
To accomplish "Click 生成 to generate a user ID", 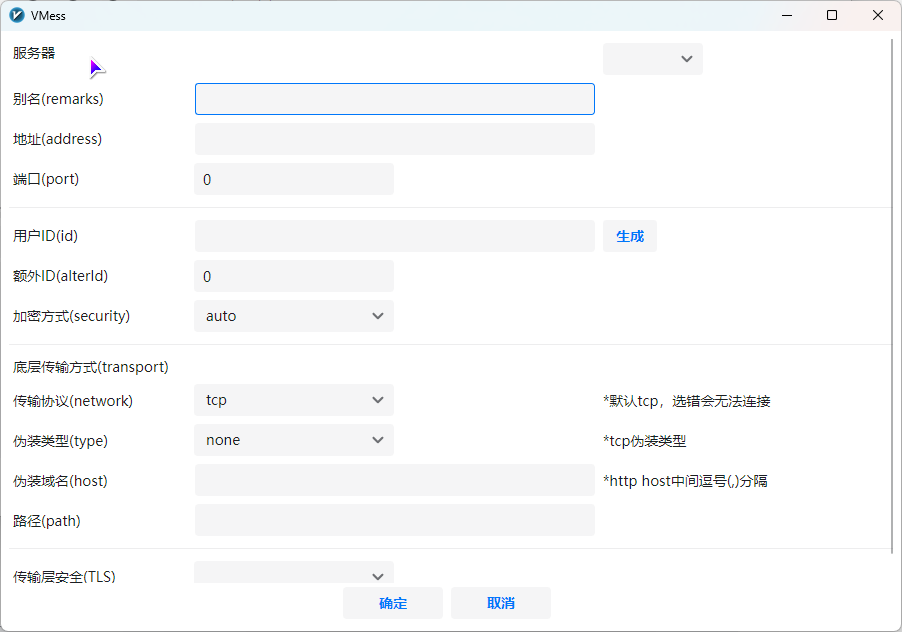I will point(629,236).
